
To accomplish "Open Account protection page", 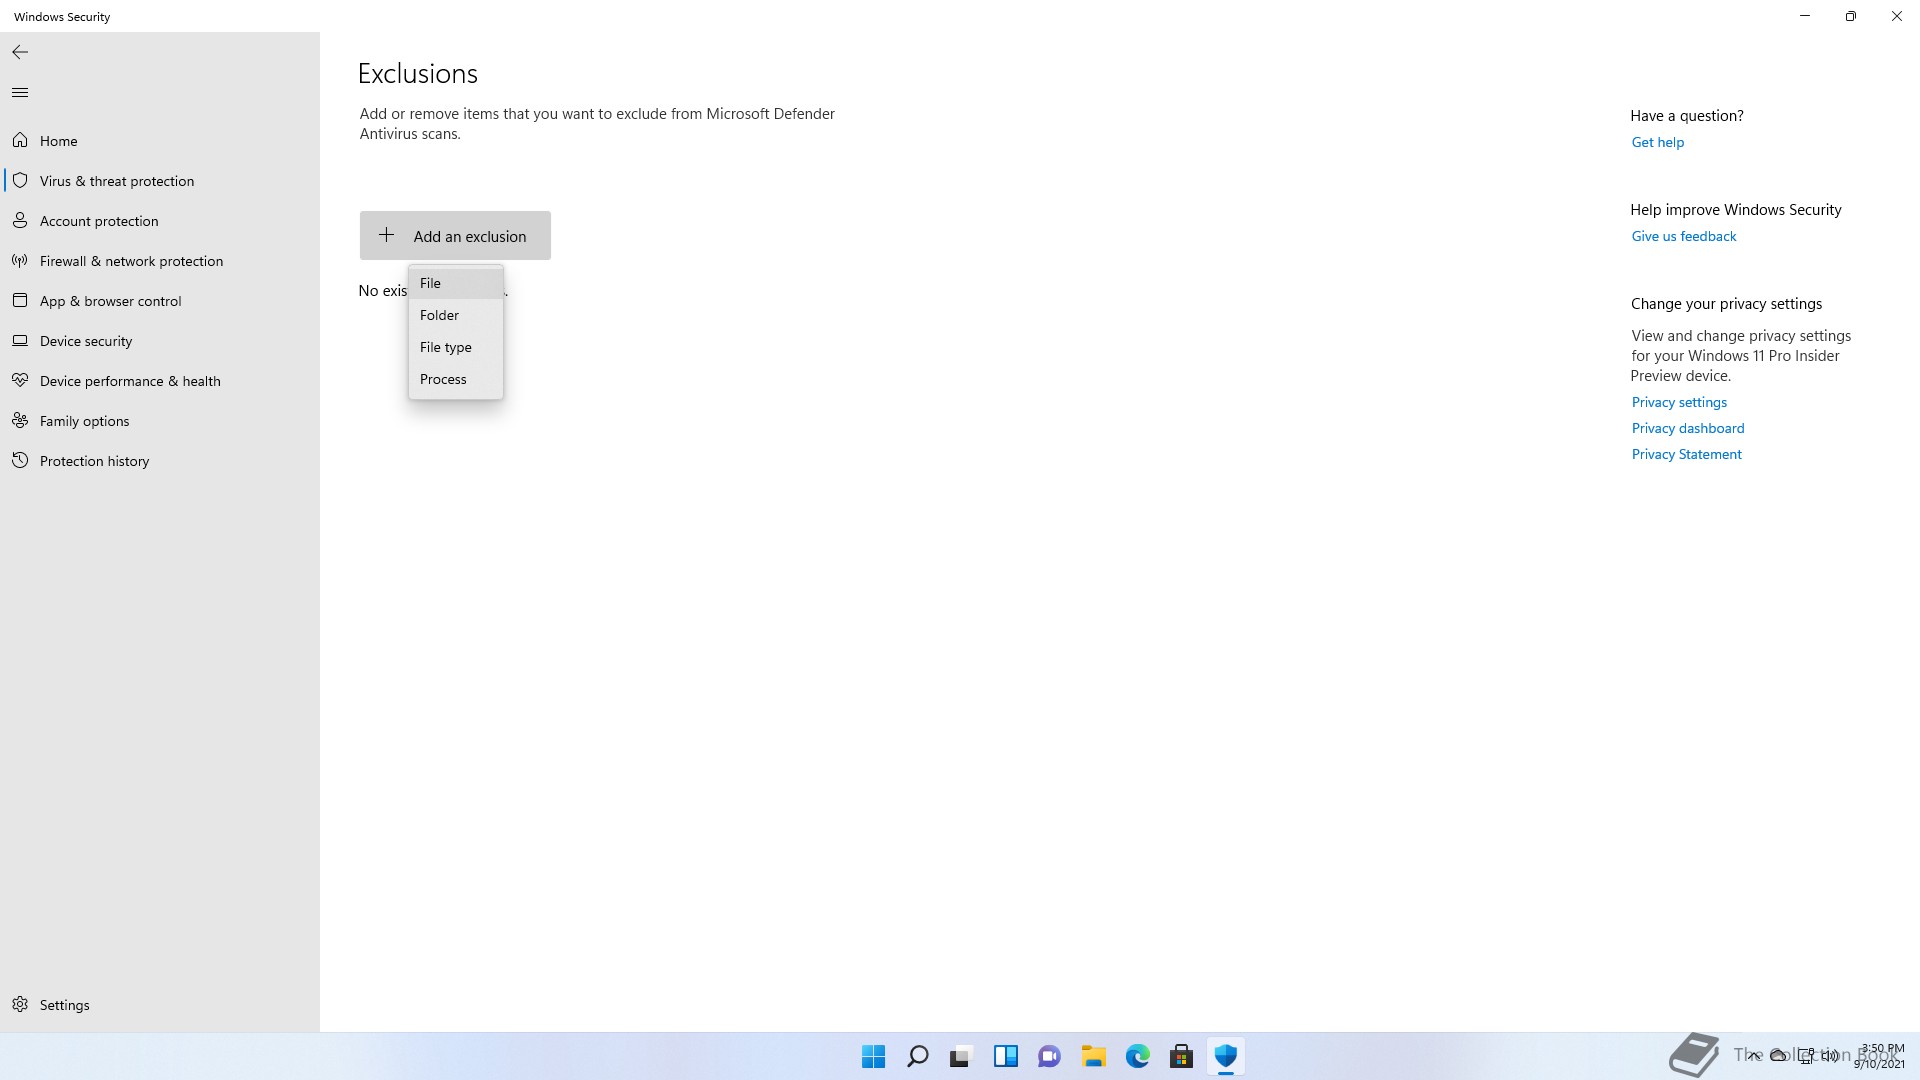I will coord(160,221).
